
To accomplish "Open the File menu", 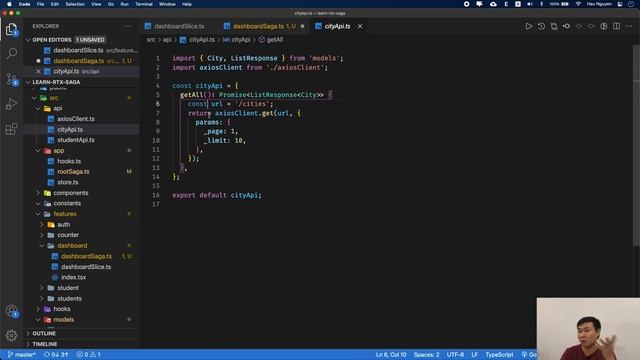I will tap(40, 4).
